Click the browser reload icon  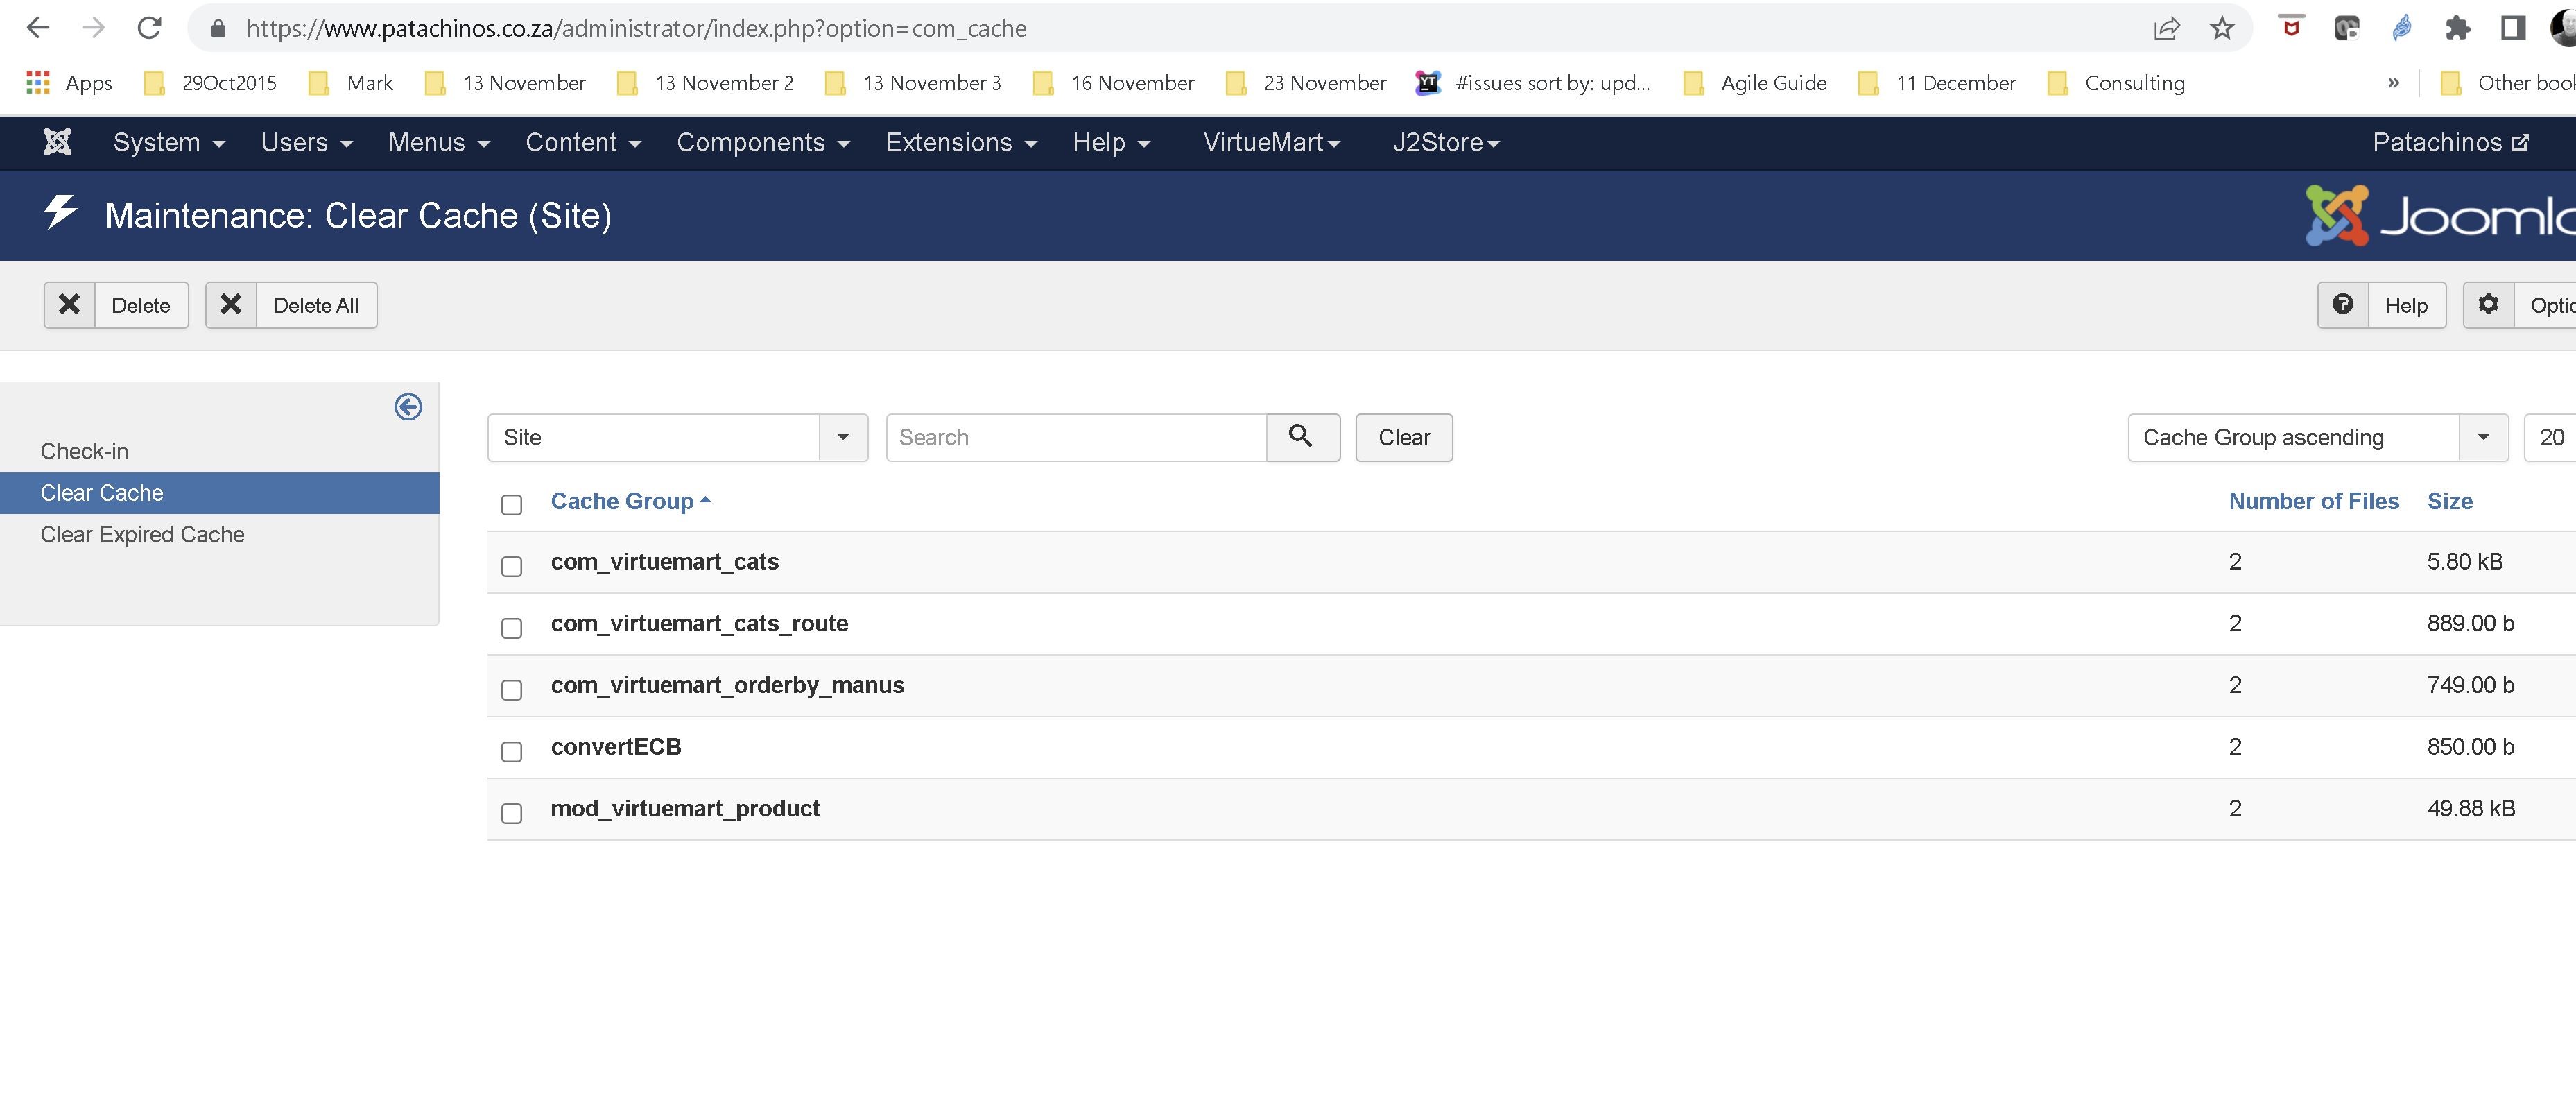coord(150,28)
